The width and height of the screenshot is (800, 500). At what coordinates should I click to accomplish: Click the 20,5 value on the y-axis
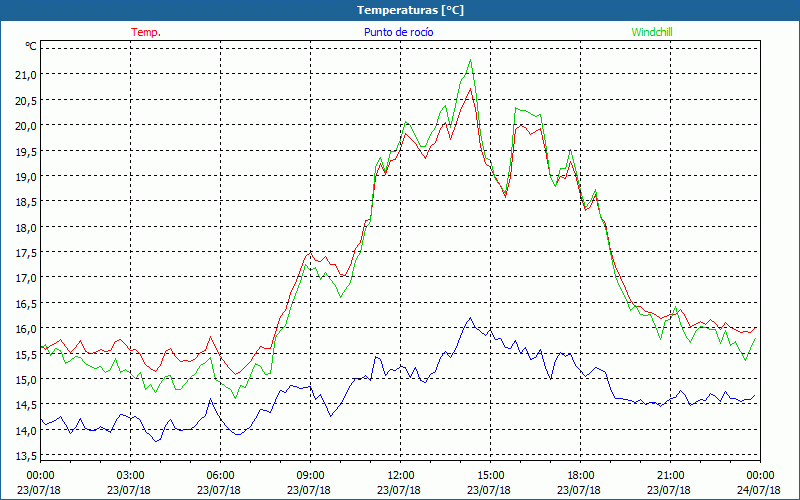pos(26,101)
